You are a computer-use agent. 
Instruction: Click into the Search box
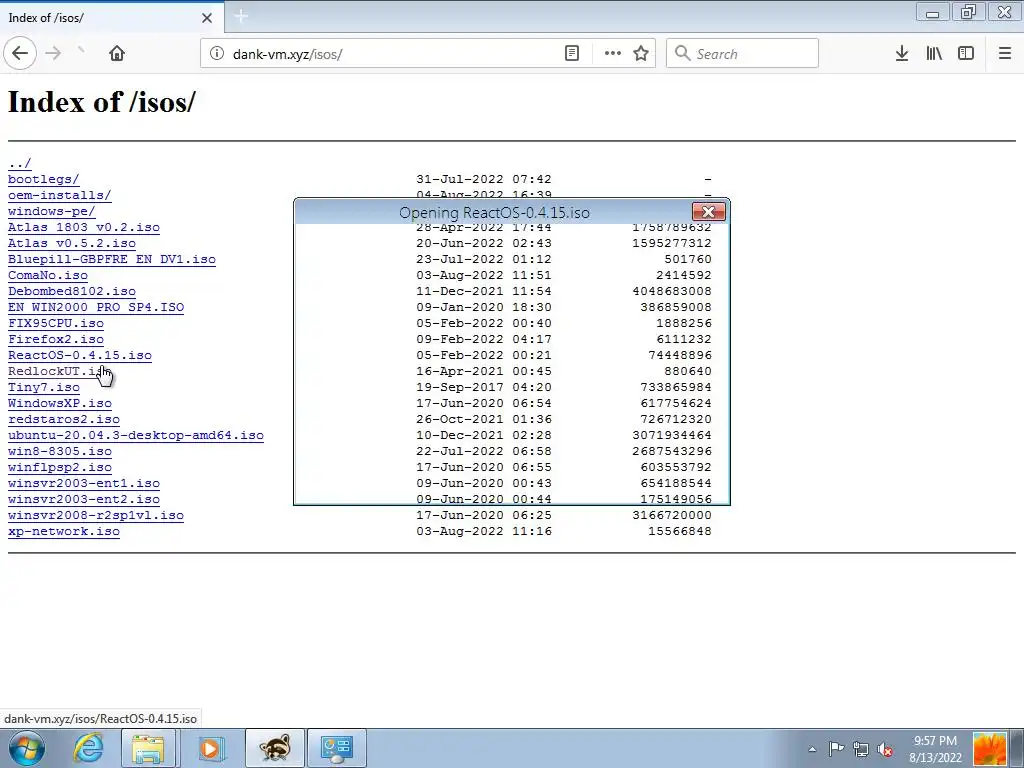click(743, 54)
